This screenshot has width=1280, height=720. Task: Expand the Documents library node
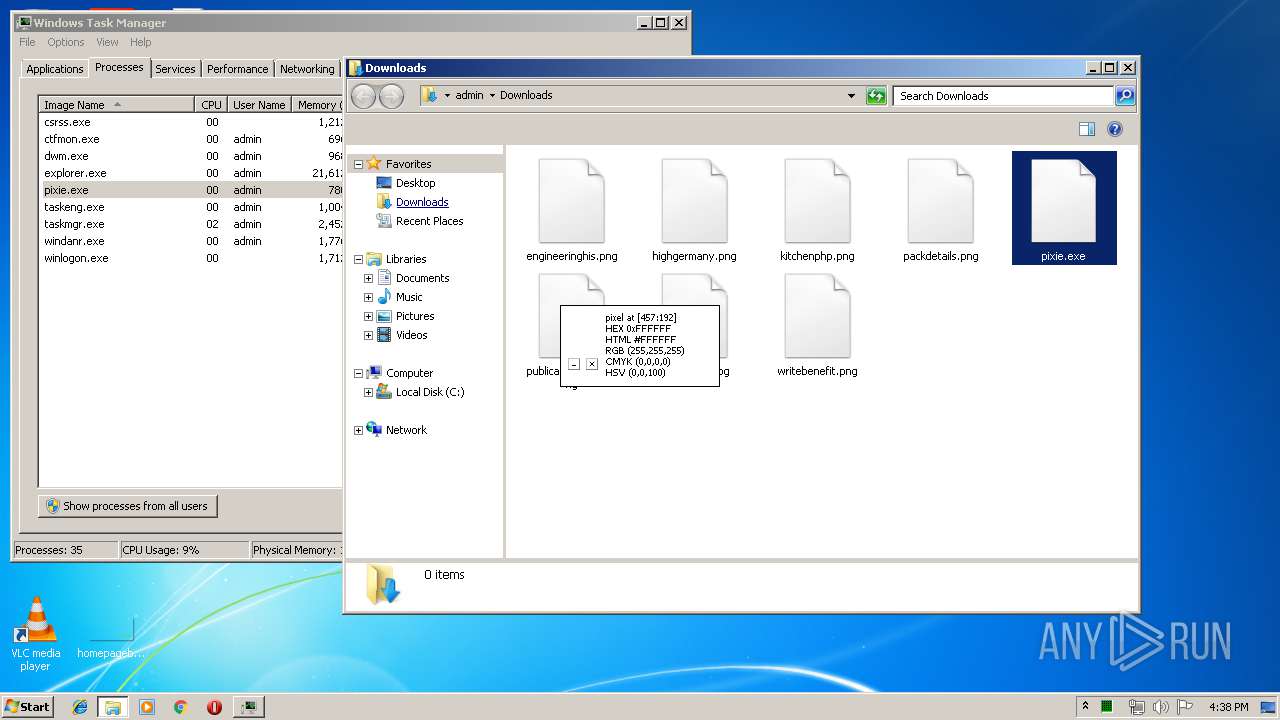coord(368,278)
